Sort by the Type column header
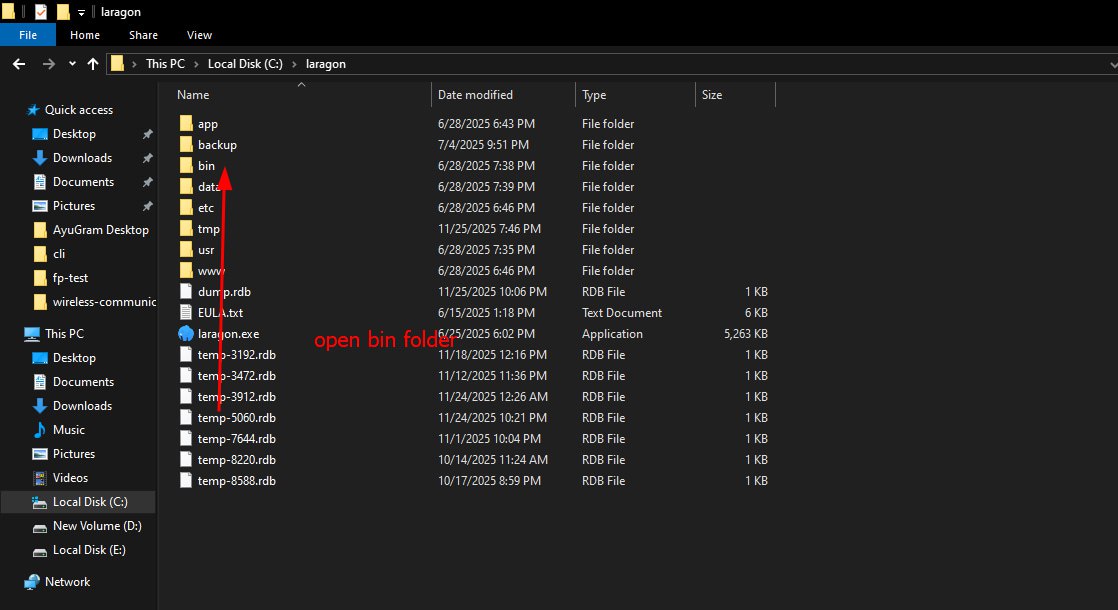1118x610 pixels. [594, 95]
